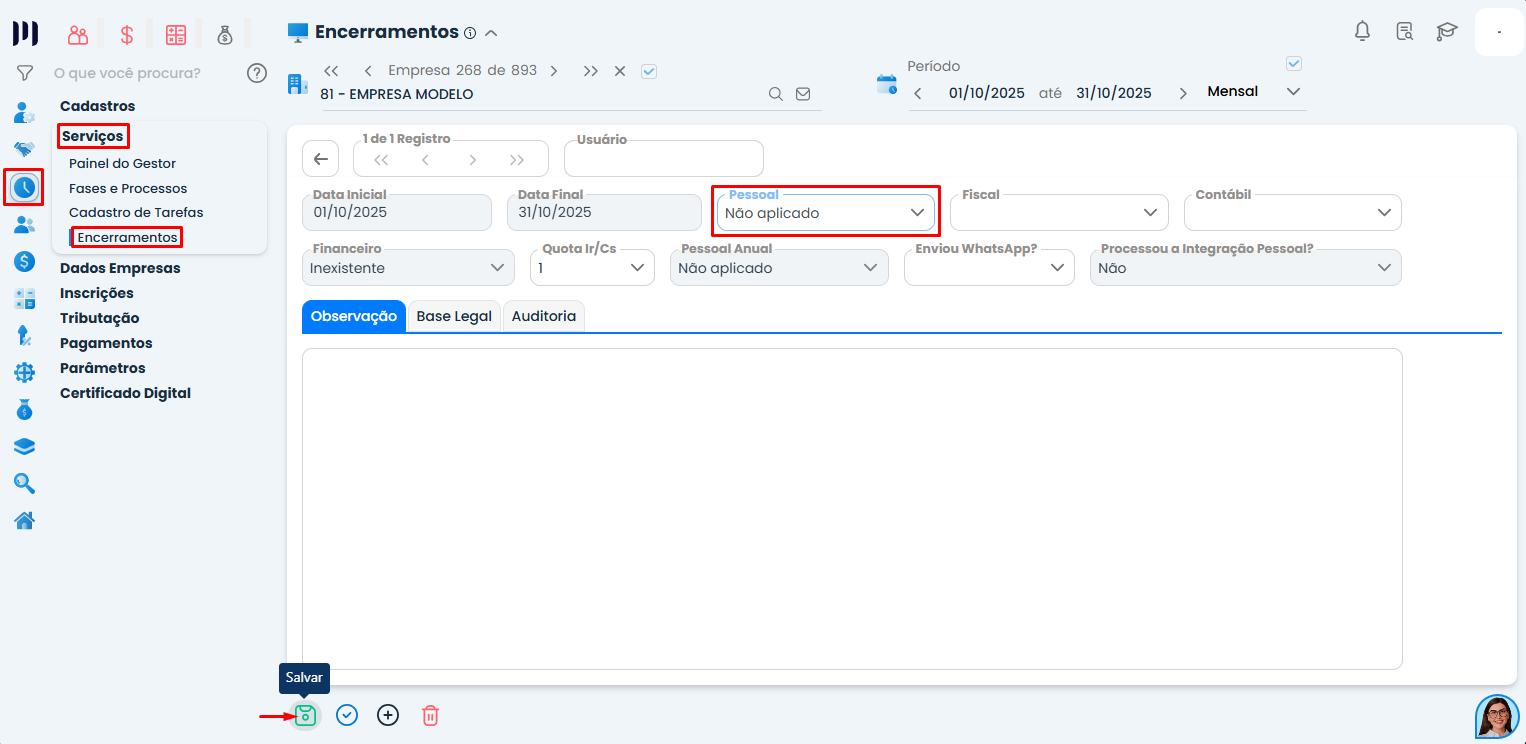Screen dimensions: 1526x744
Task: Click the Usuário input field
Action: 664,159
